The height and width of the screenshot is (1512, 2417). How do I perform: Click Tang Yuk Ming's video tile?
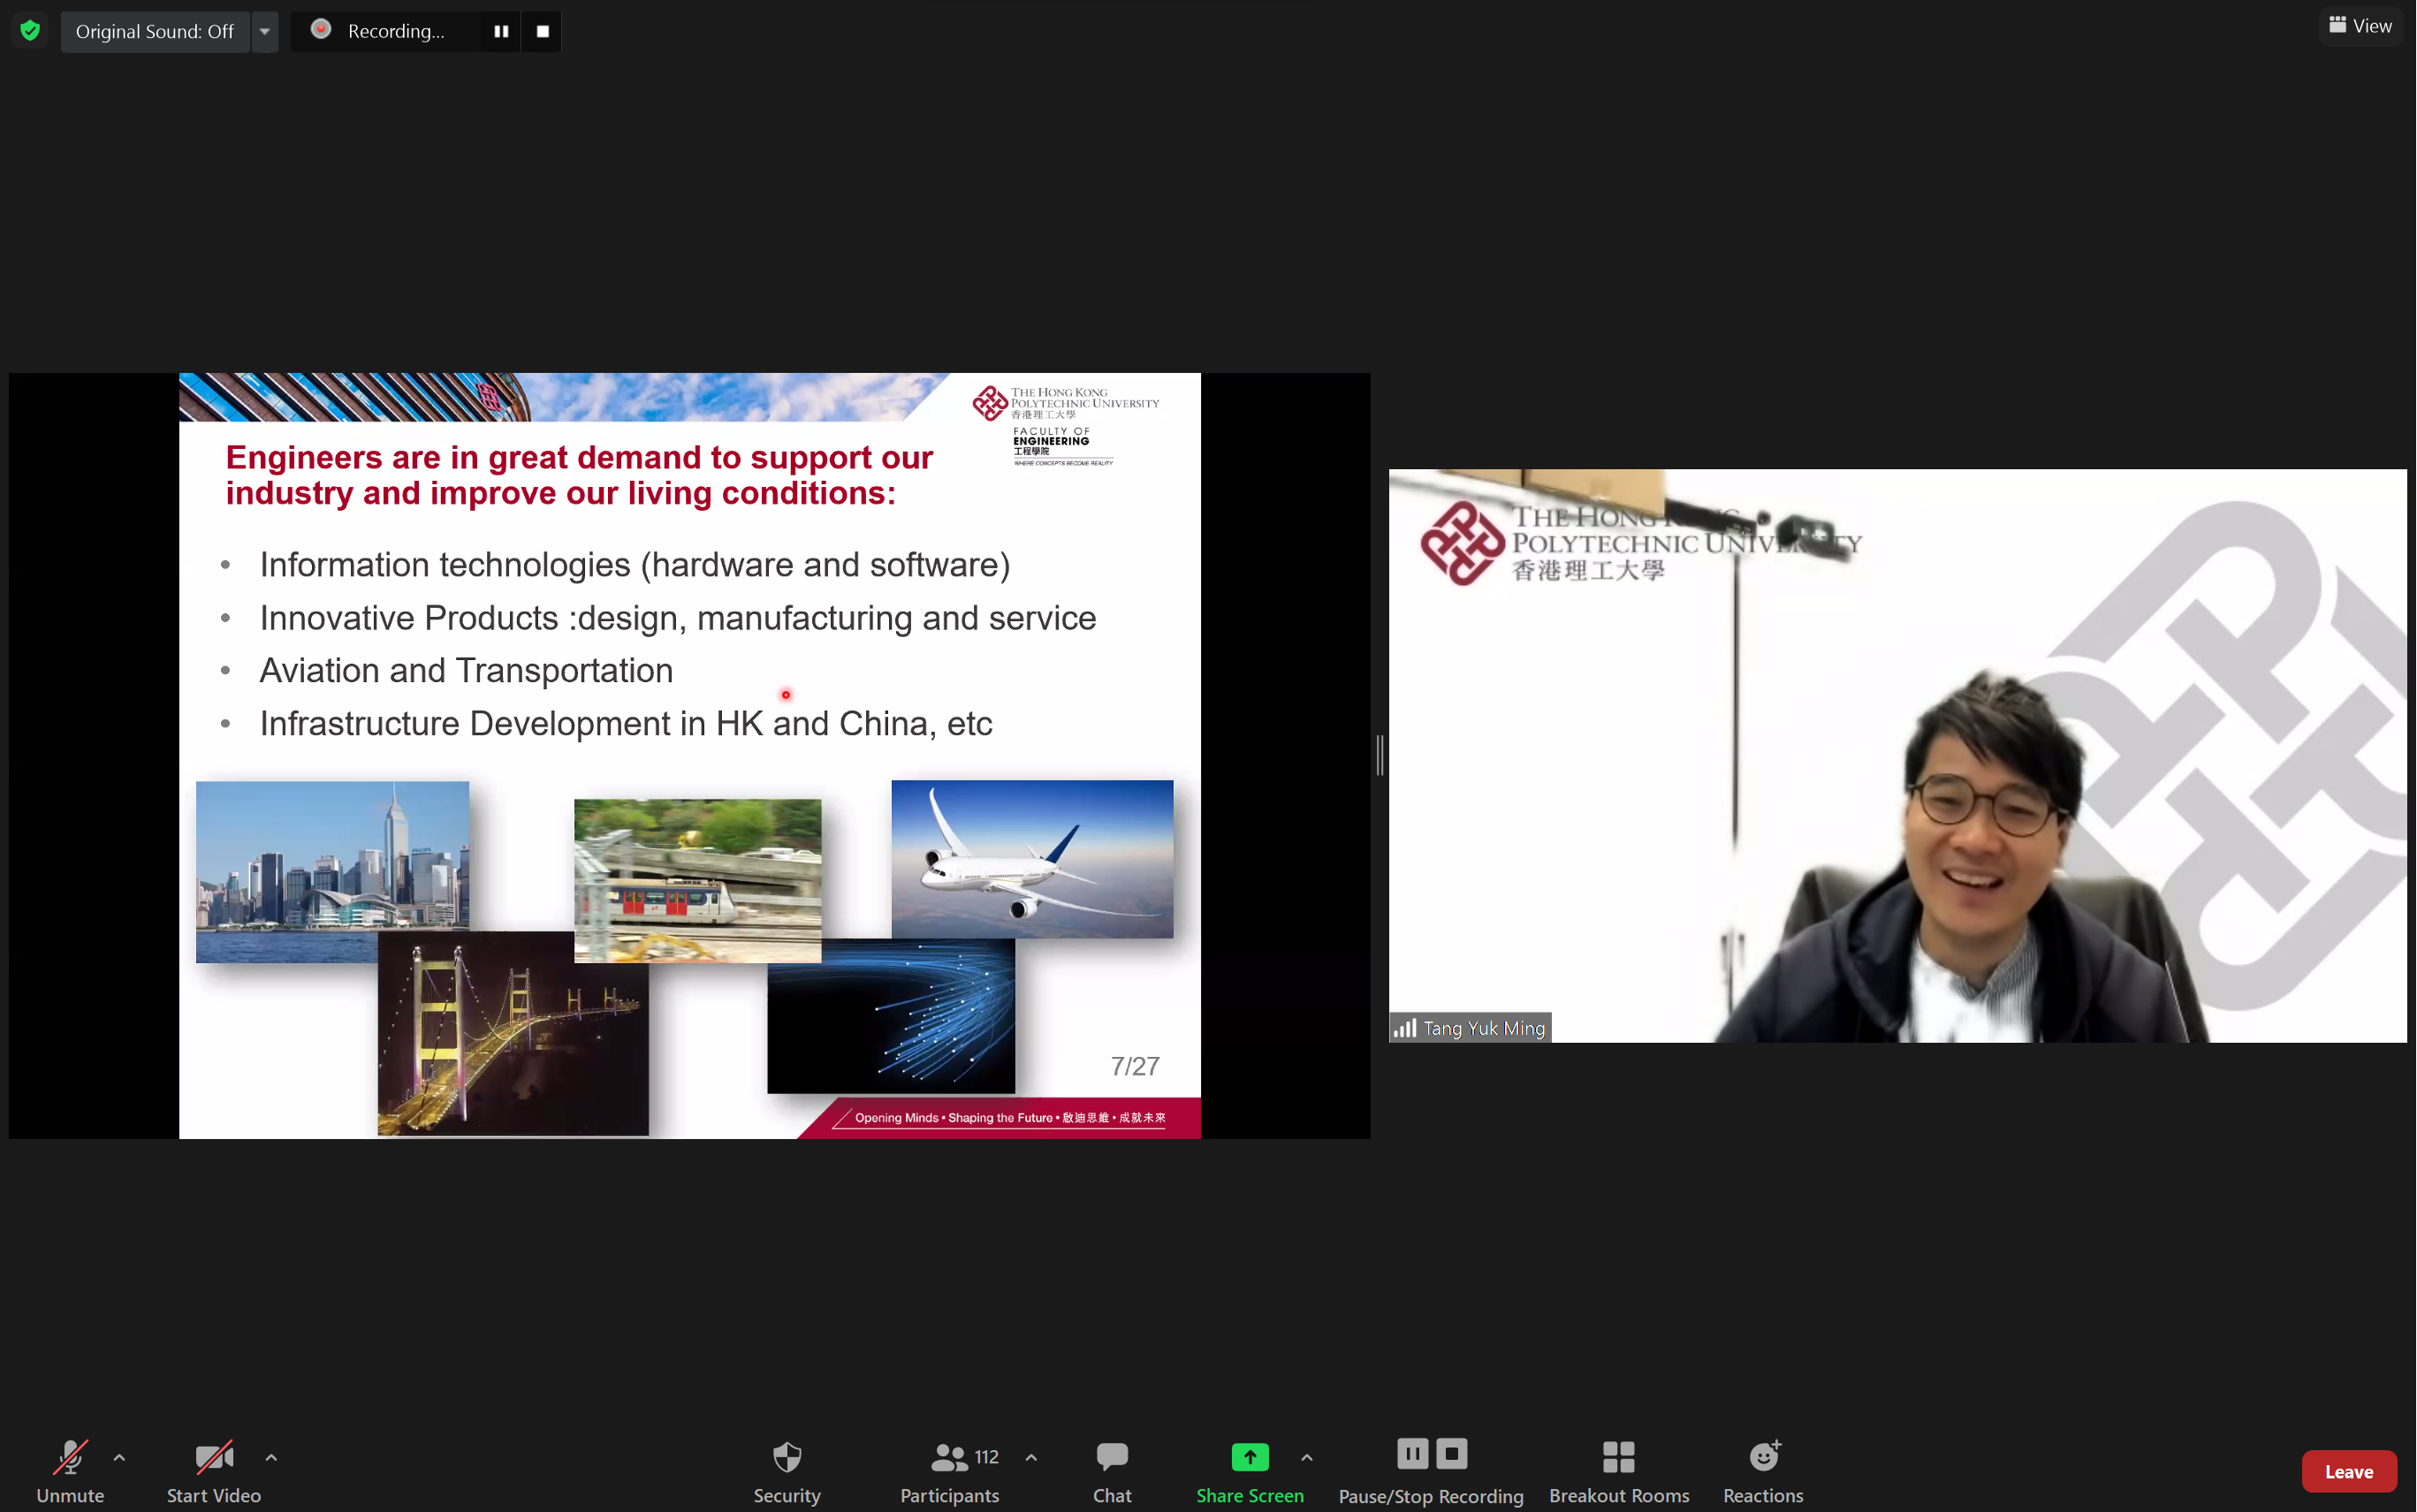(1897, 755)
